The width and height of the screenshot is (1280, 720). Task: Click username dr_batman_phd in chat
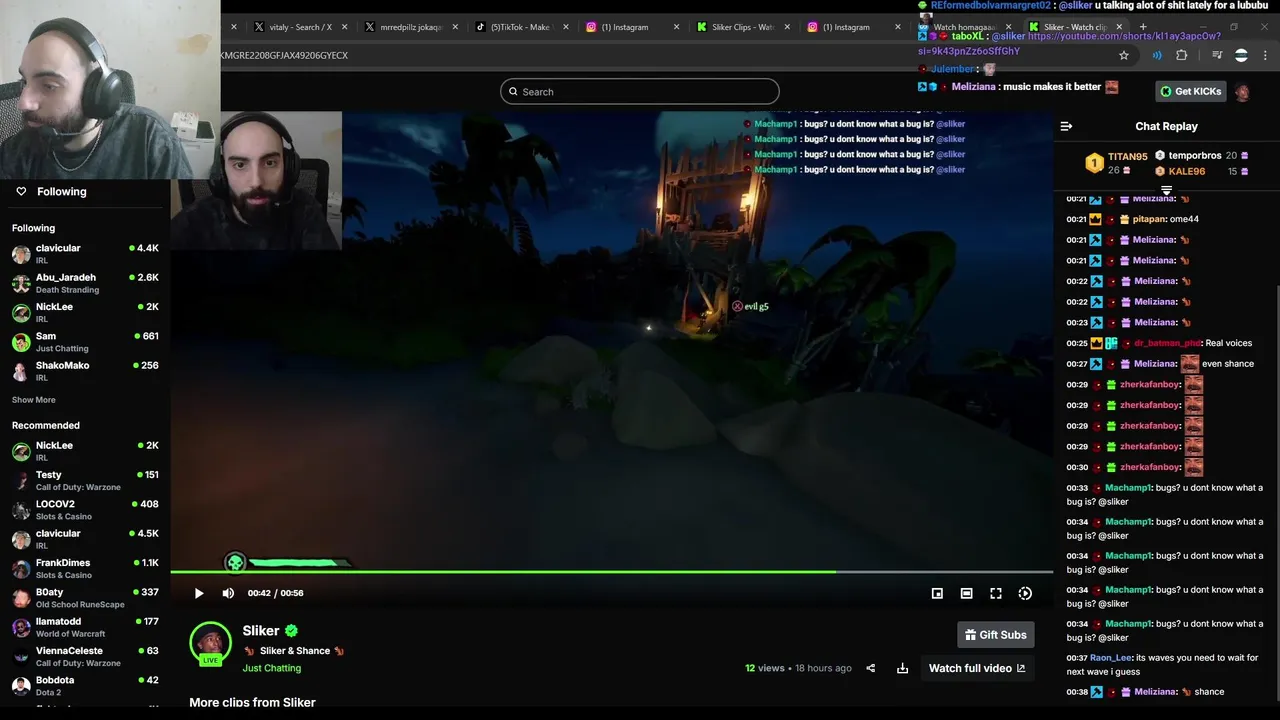(x=1167, y=343)
